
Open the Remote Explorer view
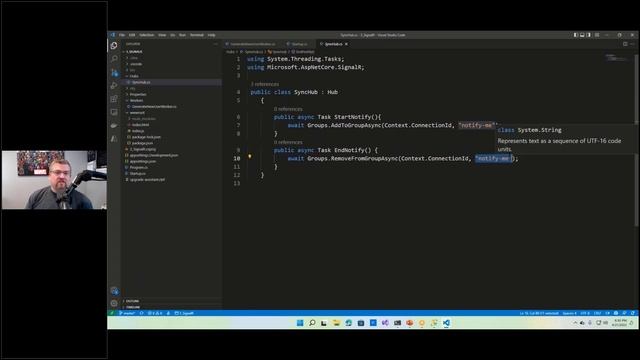114,112
